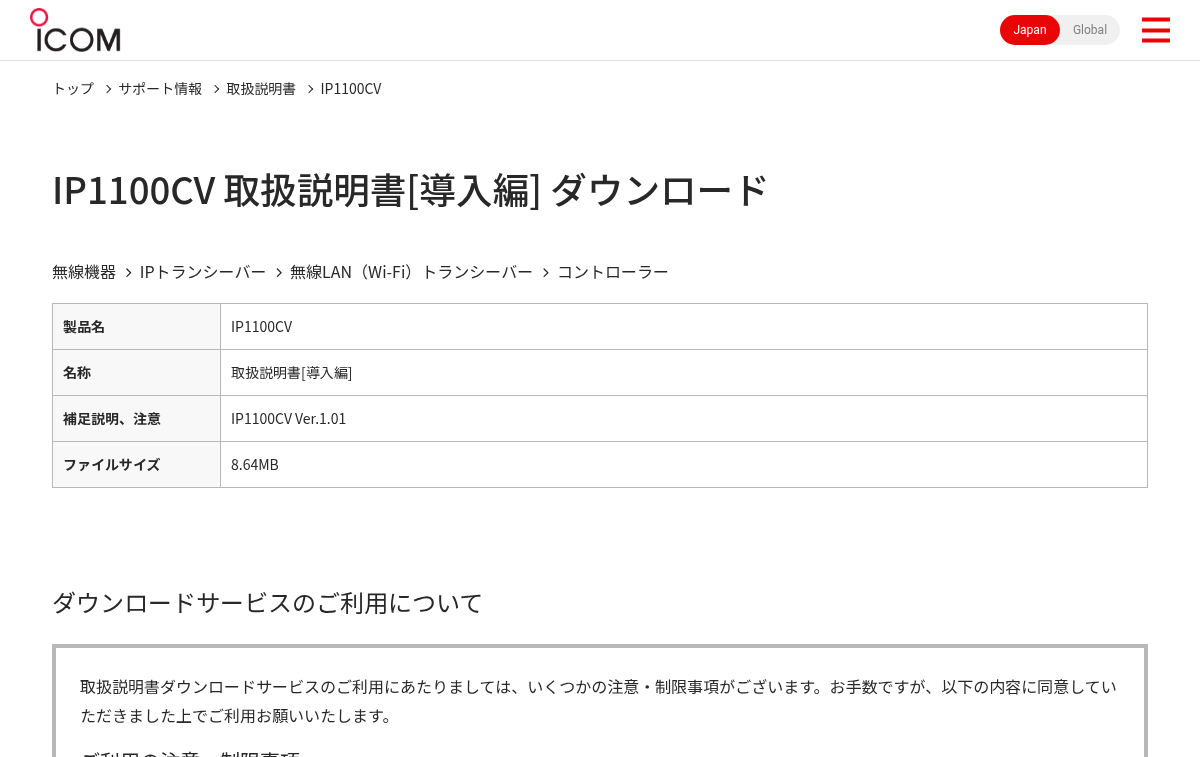1200x757 pixels.
Task: Open 無線LAN（Wi-Fi）トランシーバー category link
Action: click(411, 271)
